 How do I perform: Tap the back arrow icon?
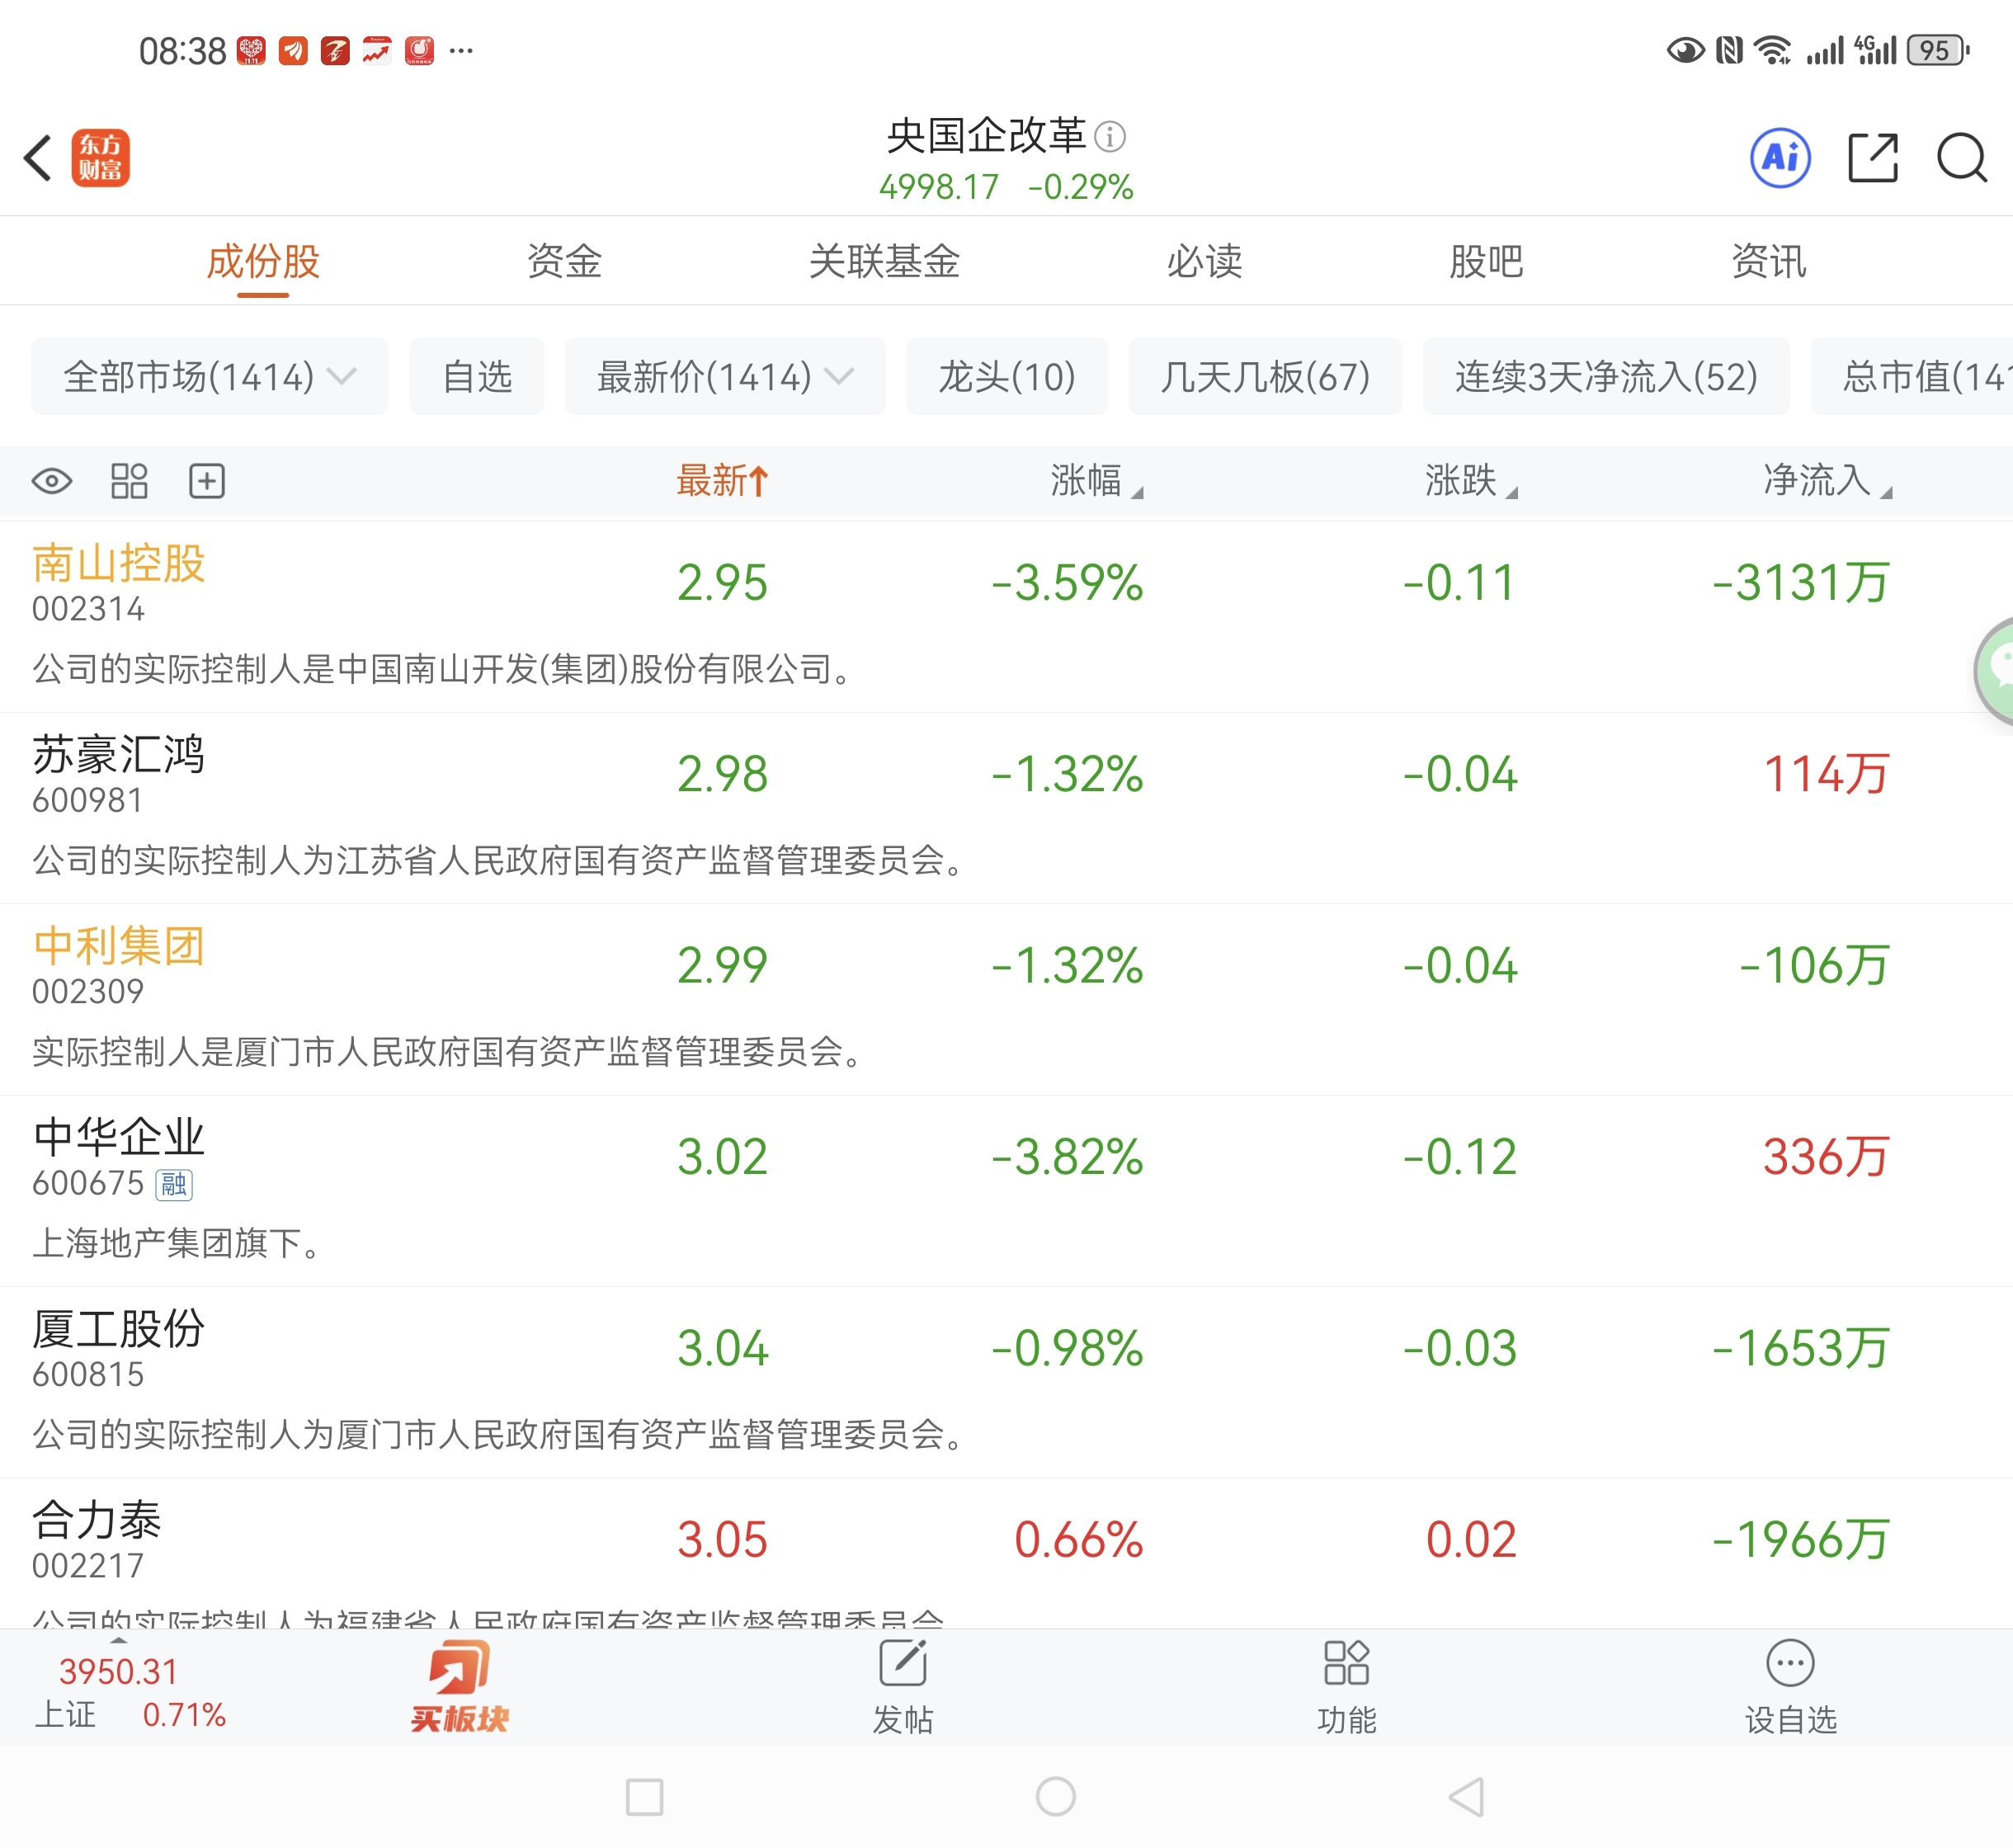(39, 158)
